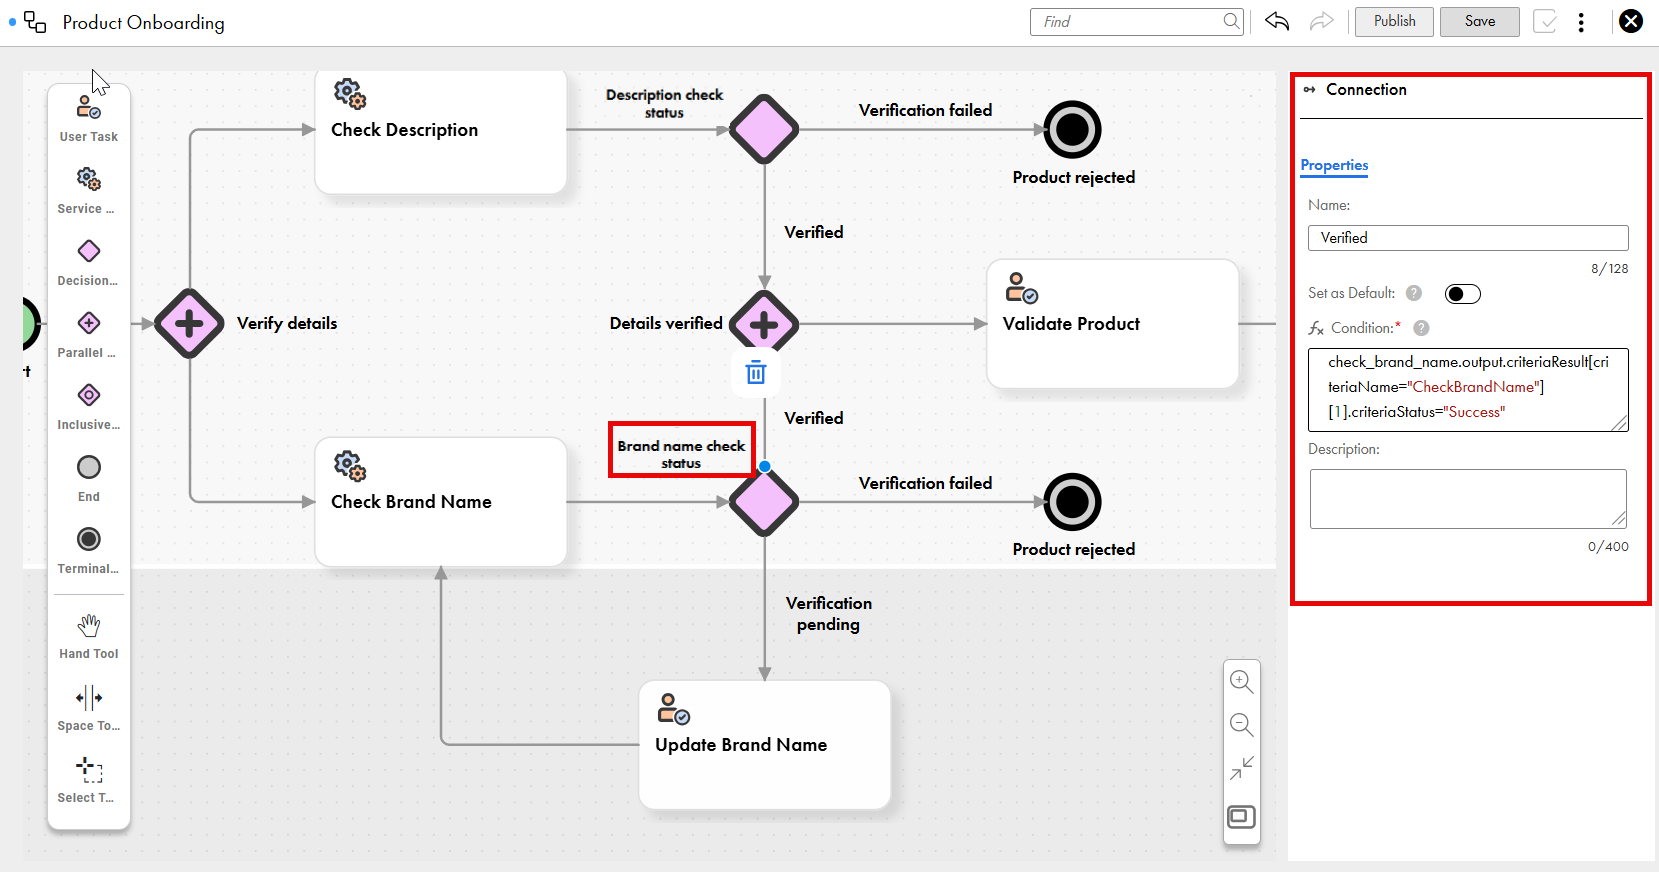
Task: Activate the Space Tool
Action: (89, 708)
